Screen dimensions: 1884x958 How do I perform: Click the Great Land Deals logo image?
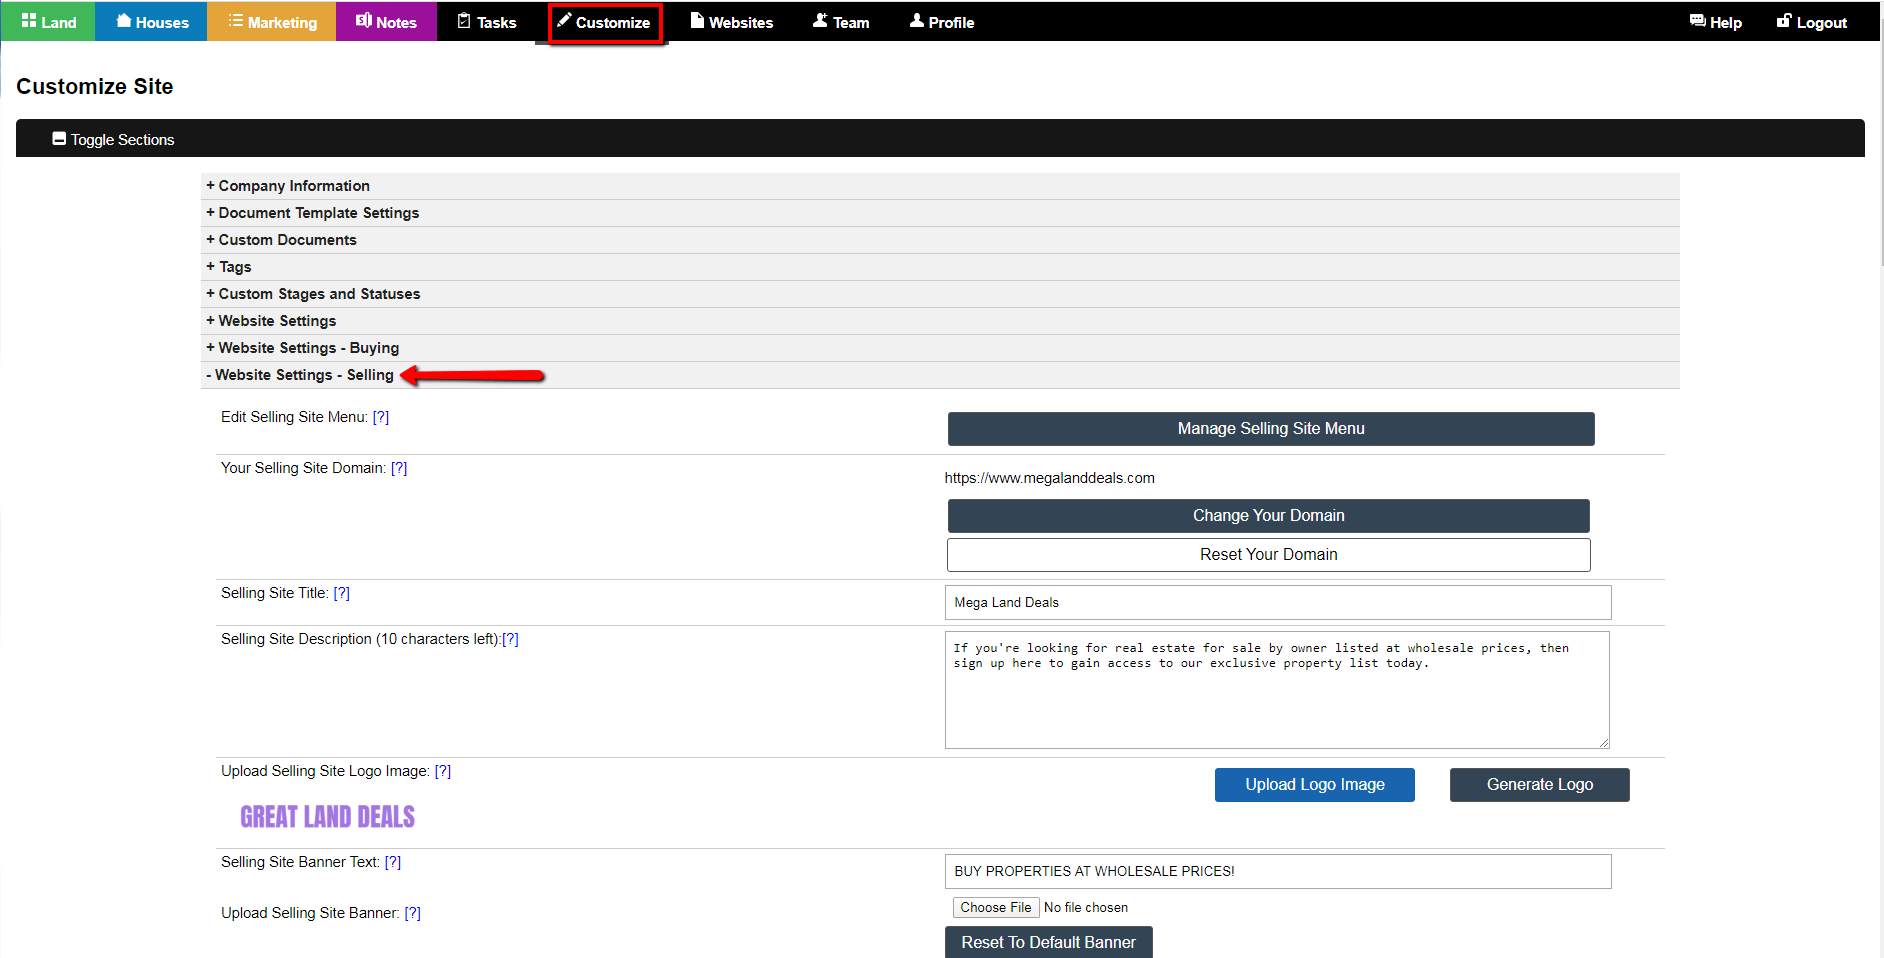click(327, 817)
